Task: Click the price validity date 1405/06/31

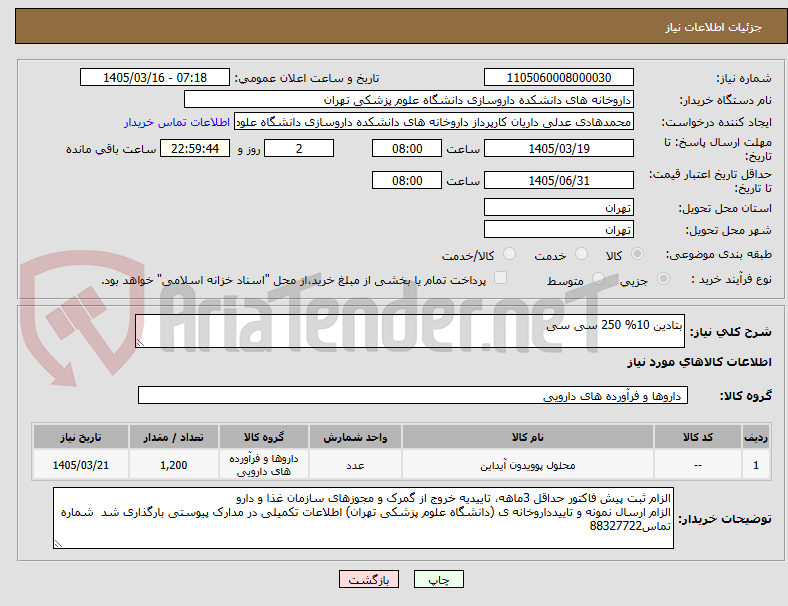Action: [558, 180]
